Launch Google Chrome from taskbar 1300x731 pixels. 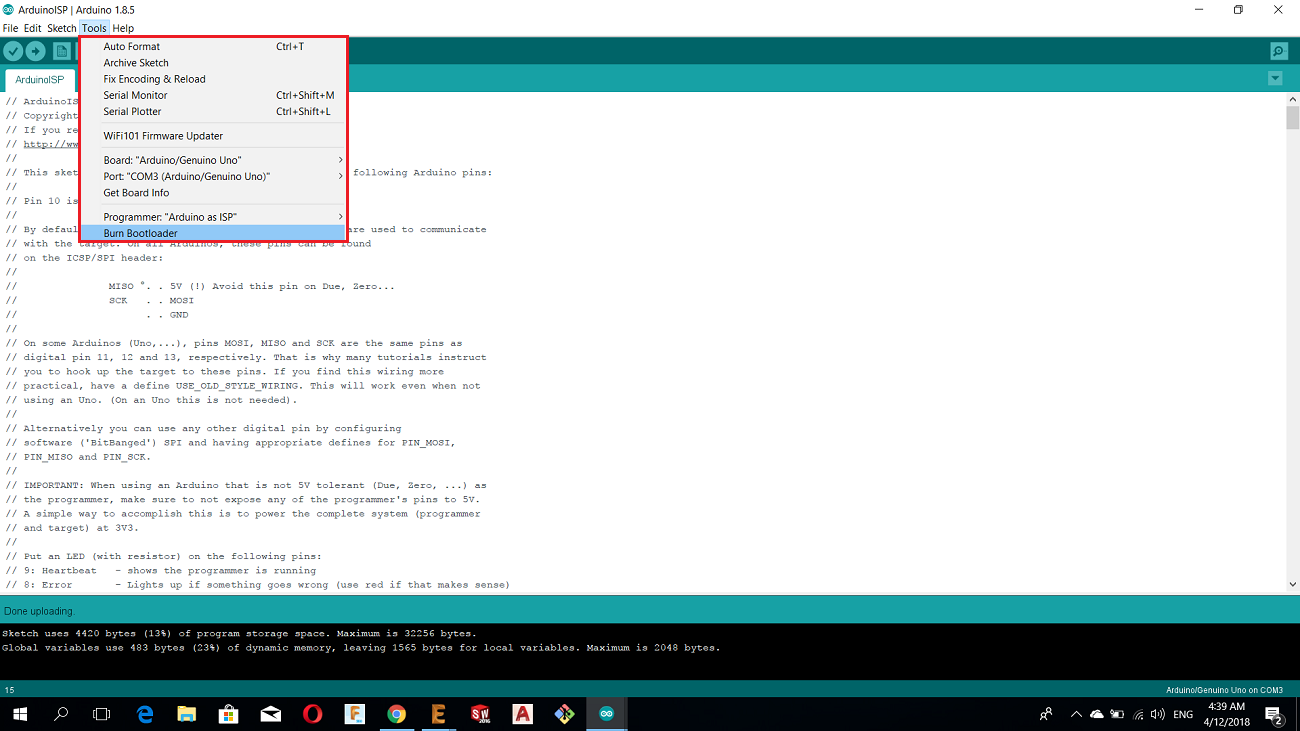tap(396, 714)
